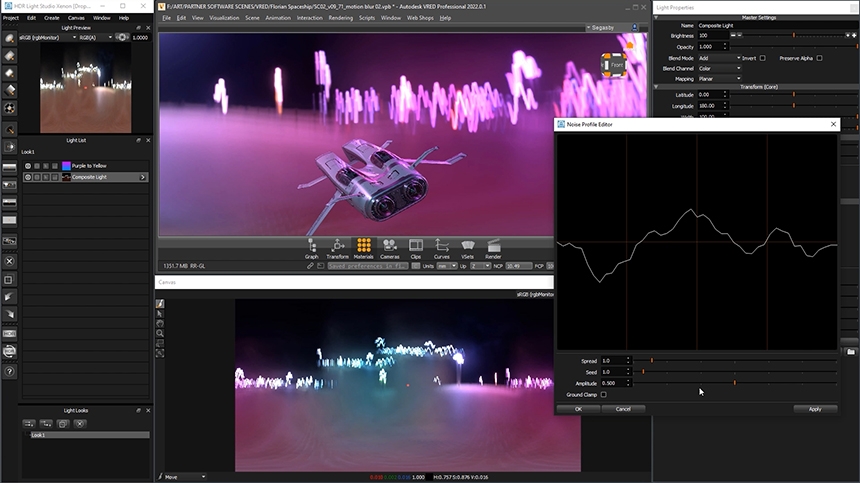Image resolution: width=860 pixels, height=483 pixels.
Task: Toggle the Invert checkbox
Action: 762,58
